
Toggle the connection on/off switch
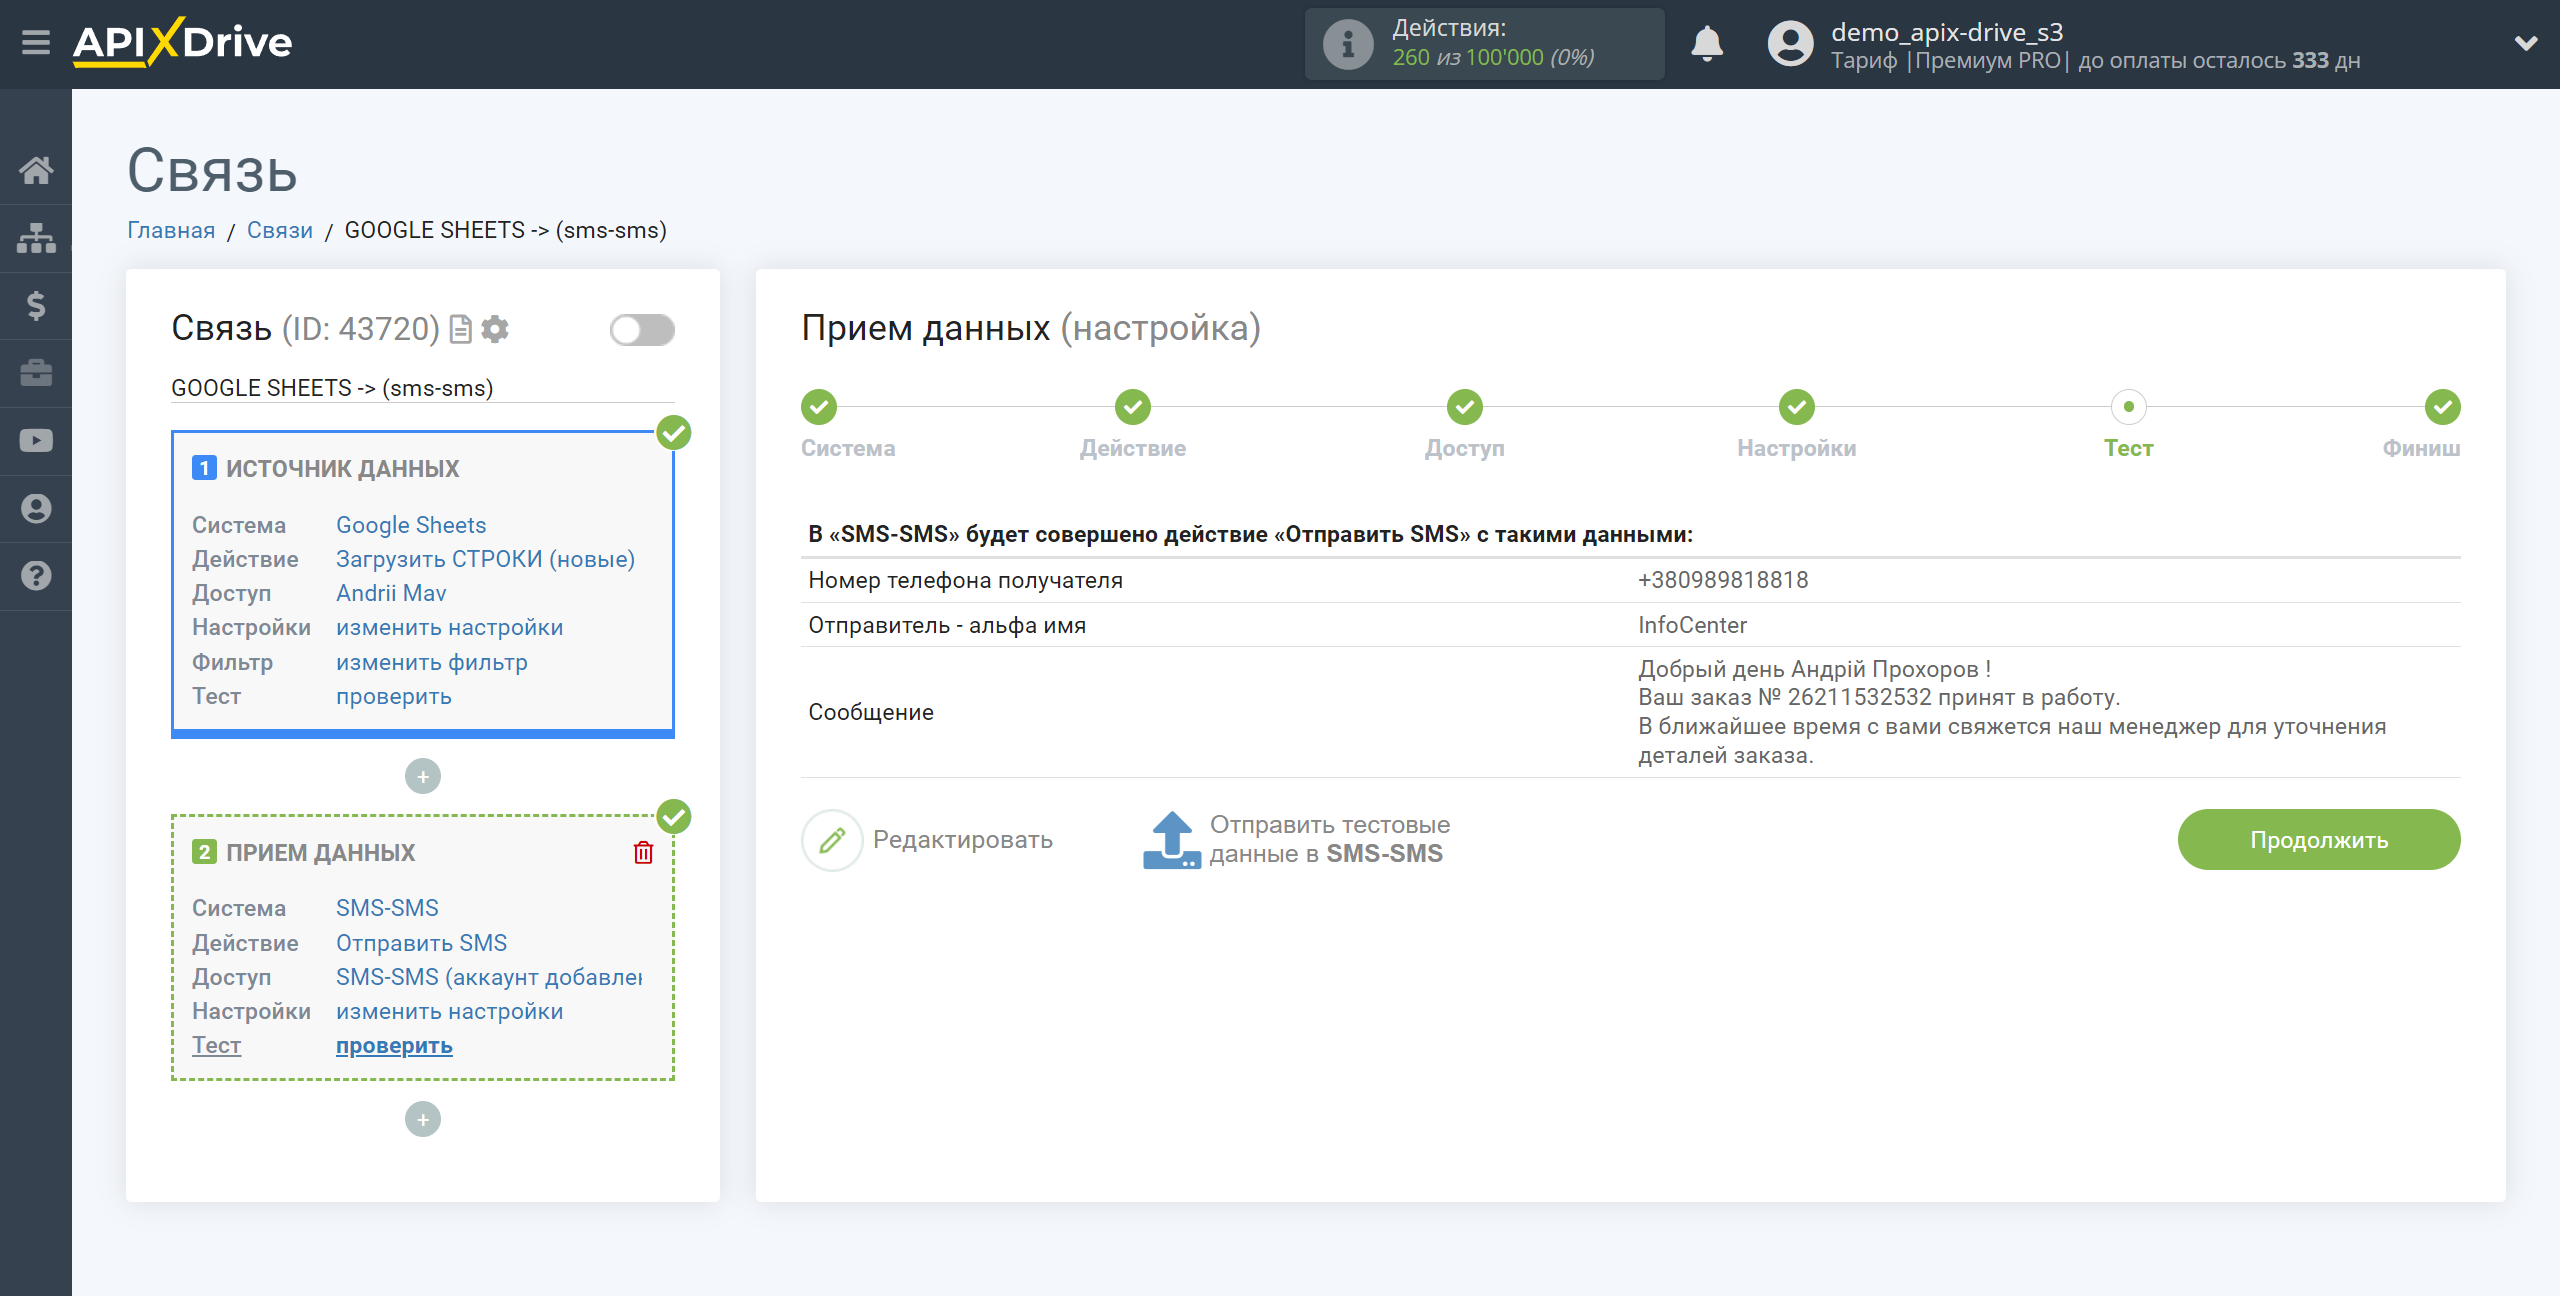[x=642, y=329]
